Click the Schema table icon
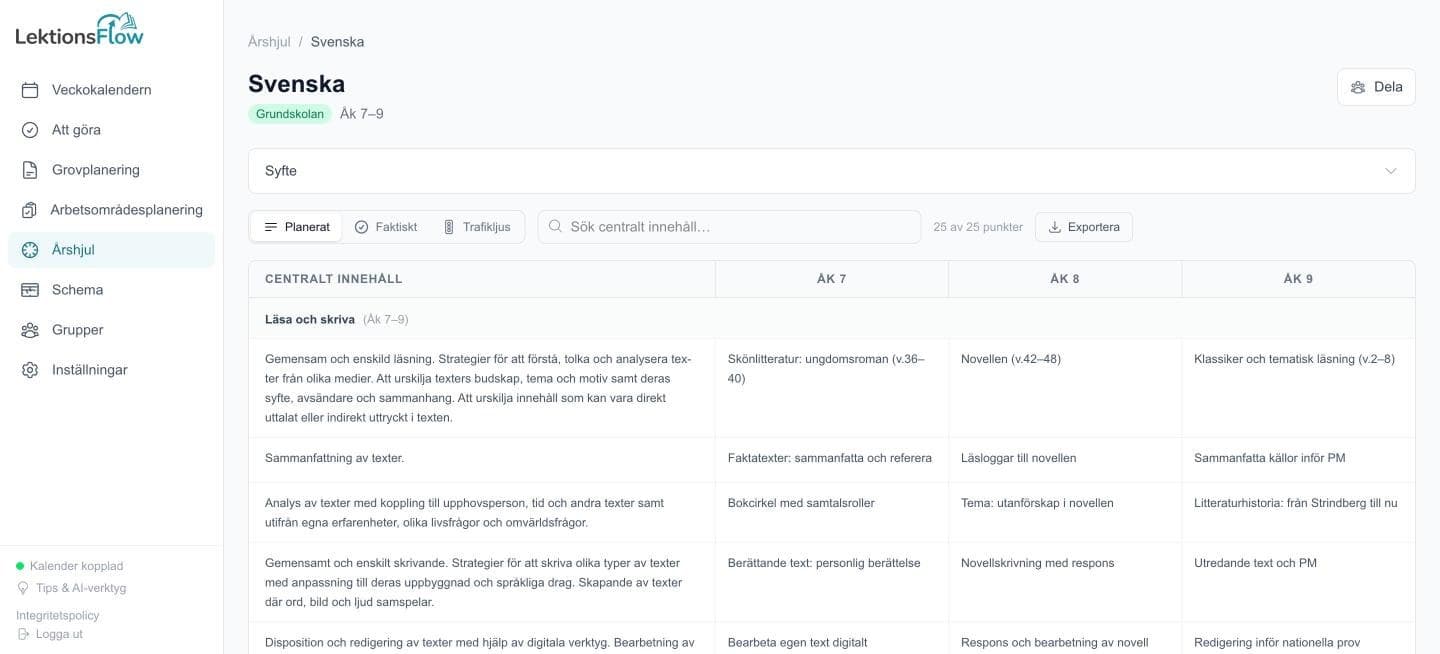Screen dimensions: 1440x654 point(30,290)
